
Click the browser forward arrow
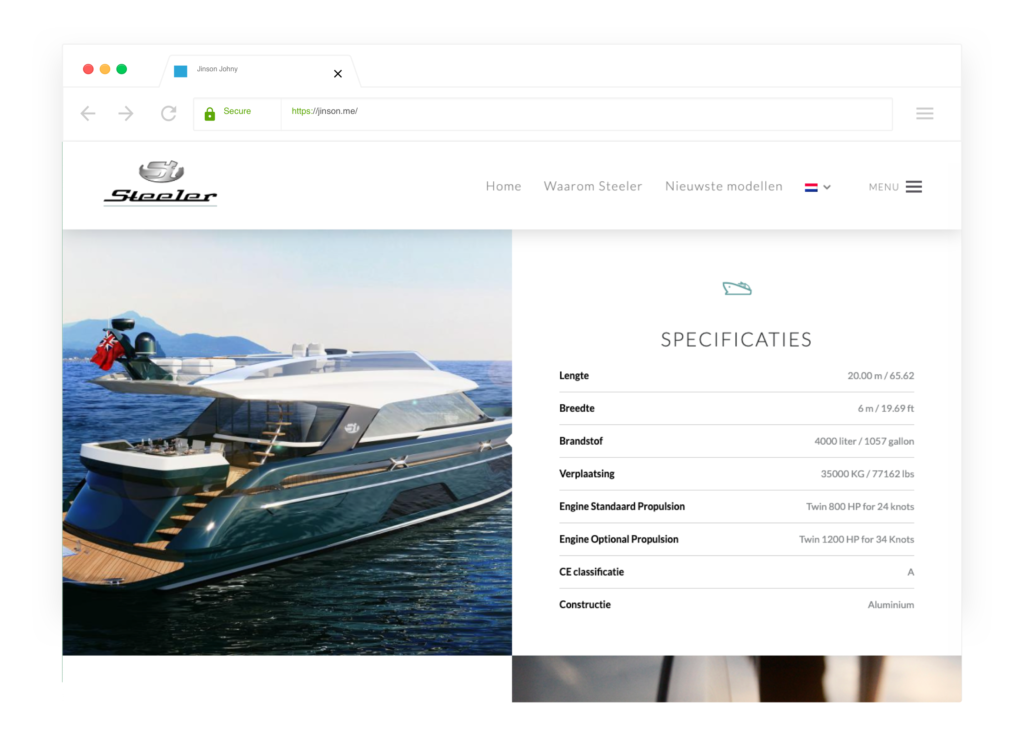coord(126,114)
